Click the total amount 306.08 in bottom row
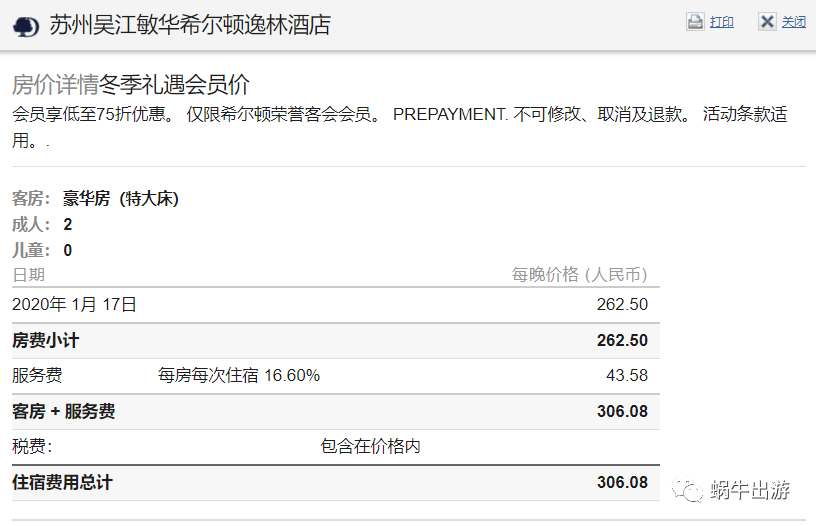Image resolution: width=816 pixels, height=526 pixels. click(622, 482)
